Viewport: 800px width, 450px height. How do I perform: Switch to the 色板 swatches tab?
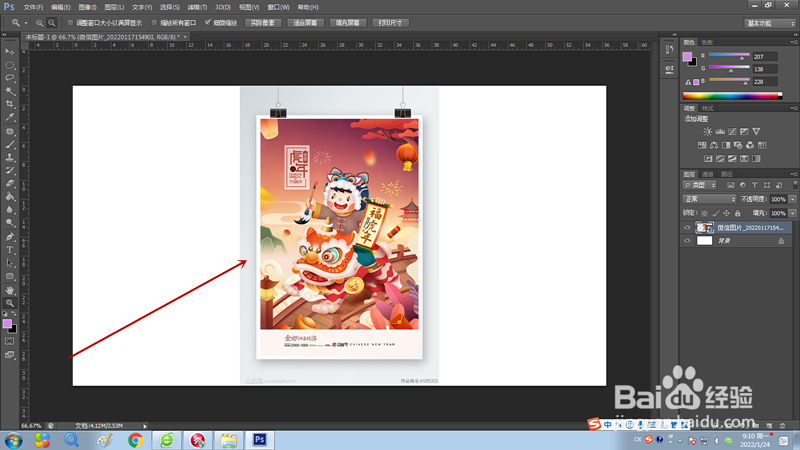[707, 42]
